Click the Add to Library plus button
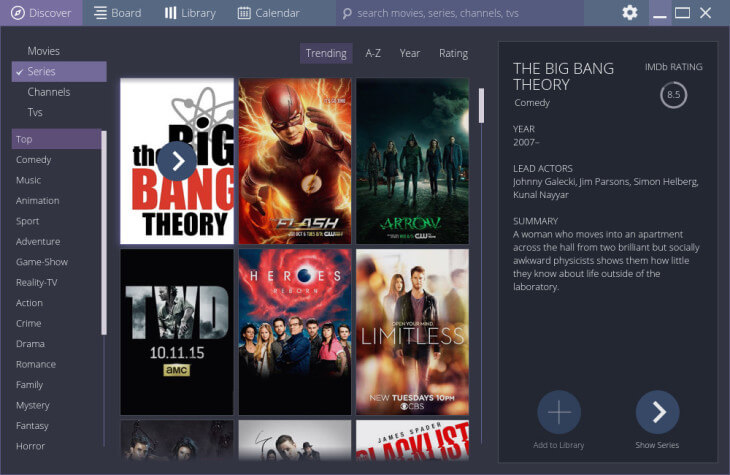The image size is (730, 475). tap(559, 412)
